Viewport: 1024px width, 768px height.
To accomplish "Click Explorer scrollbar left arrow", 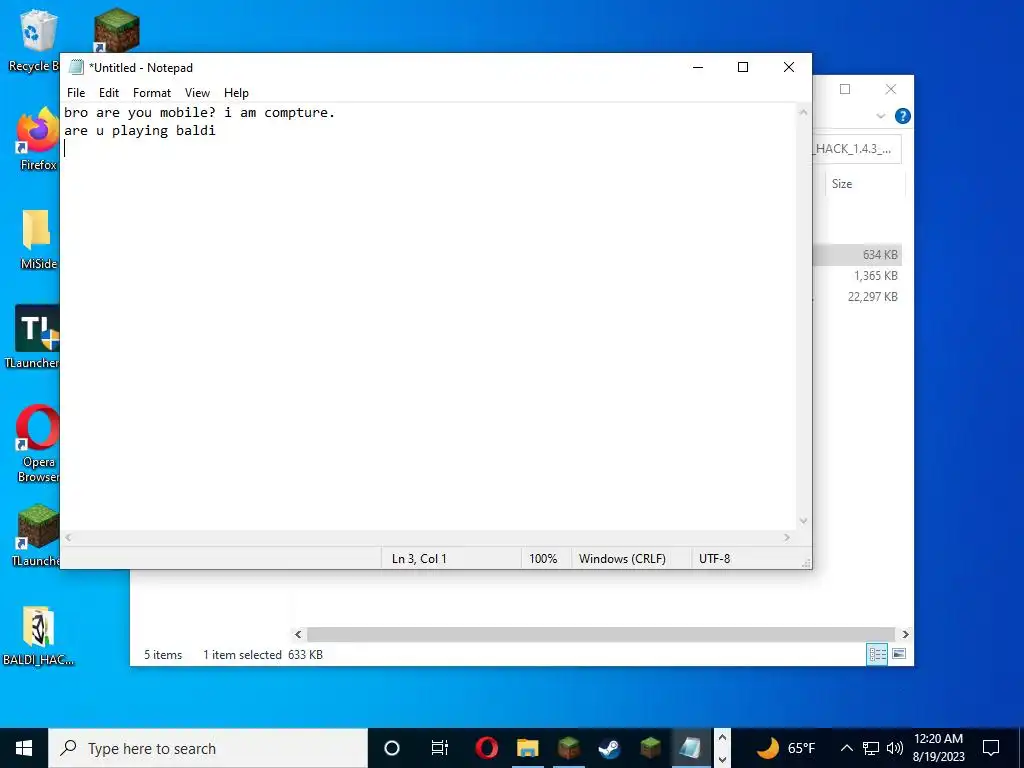I will pos(298,634).
